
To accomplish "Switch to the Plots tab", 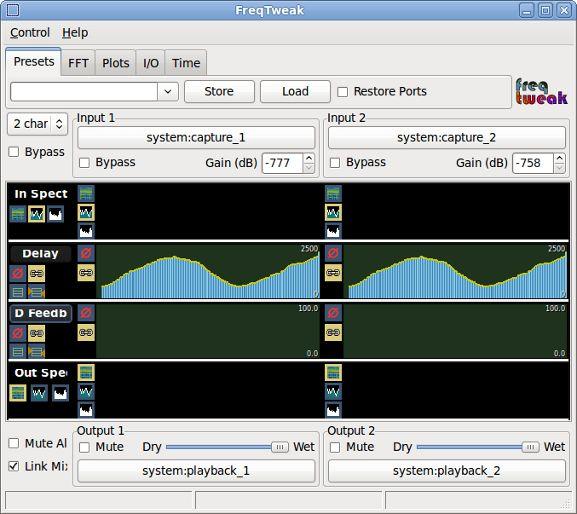I will 116,63.
